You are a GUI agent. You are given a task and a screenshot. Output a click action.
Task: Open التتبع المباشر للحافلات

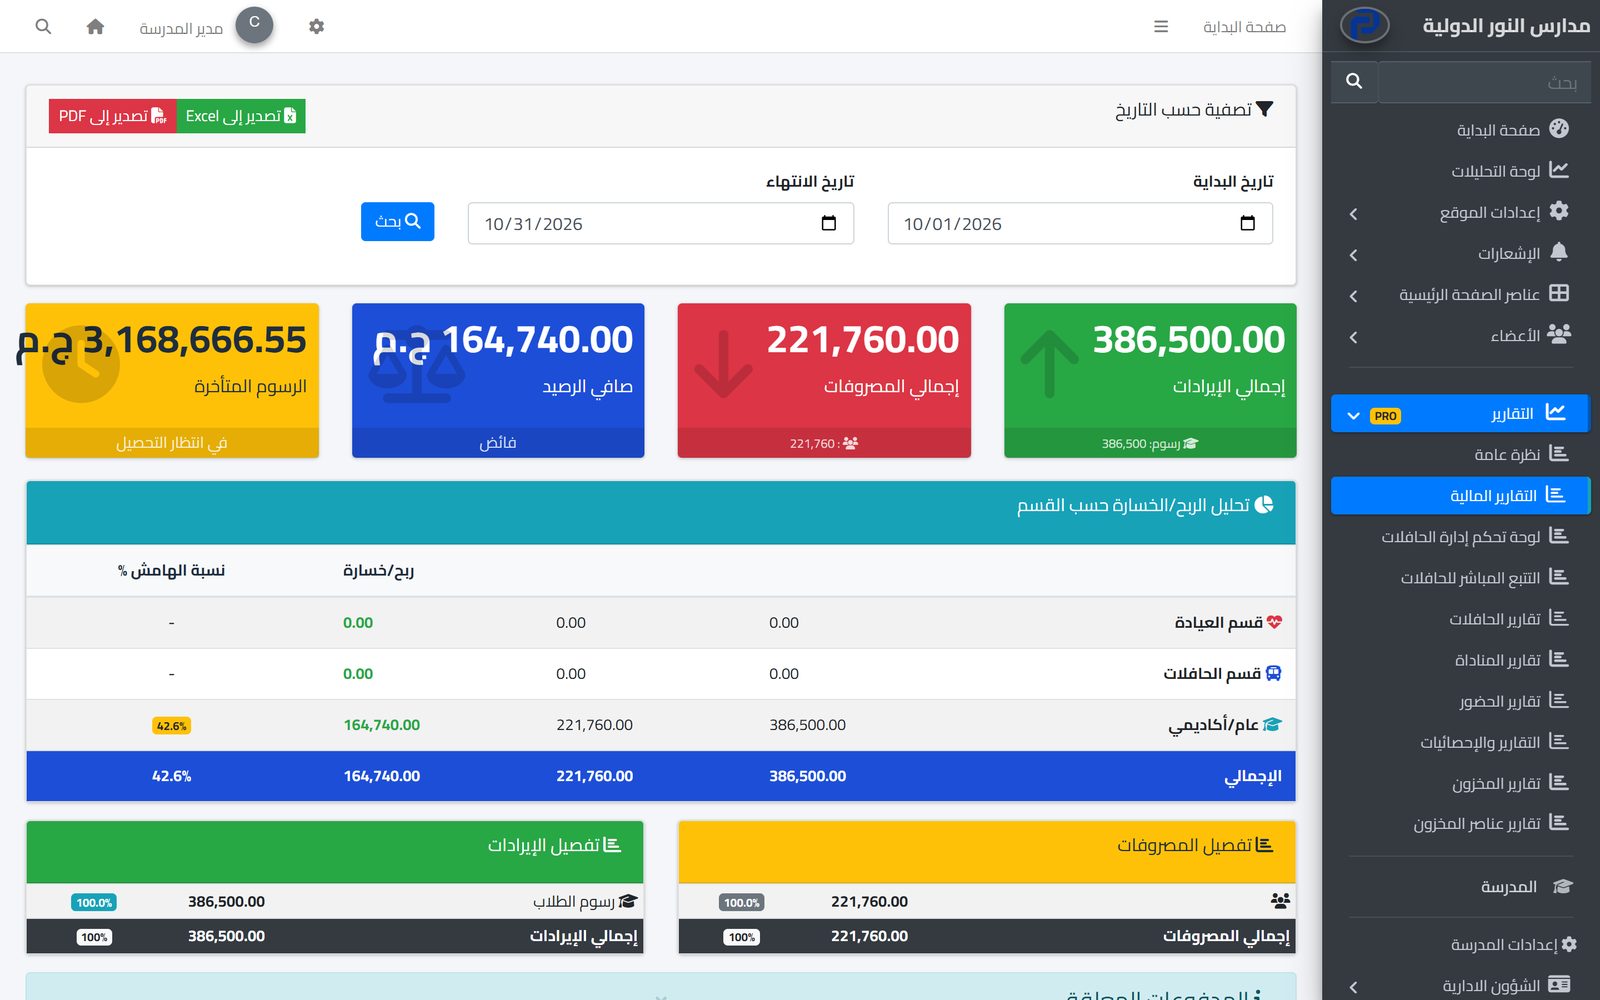click(x=1460, y=577)
